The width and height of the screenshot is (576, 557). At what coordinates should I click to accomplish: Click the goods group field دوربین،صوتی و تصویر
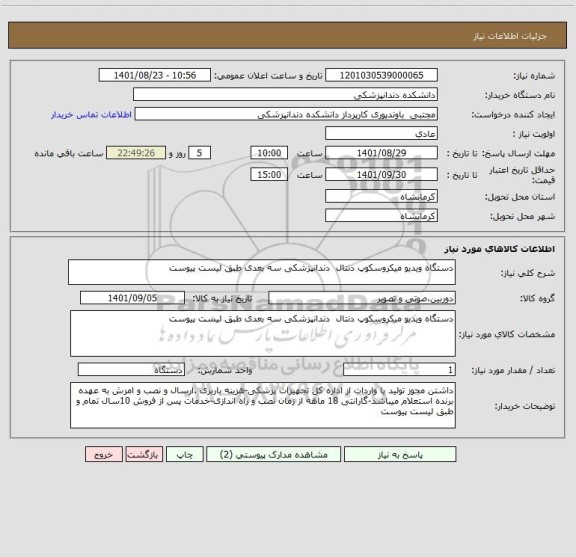(362, 298)
